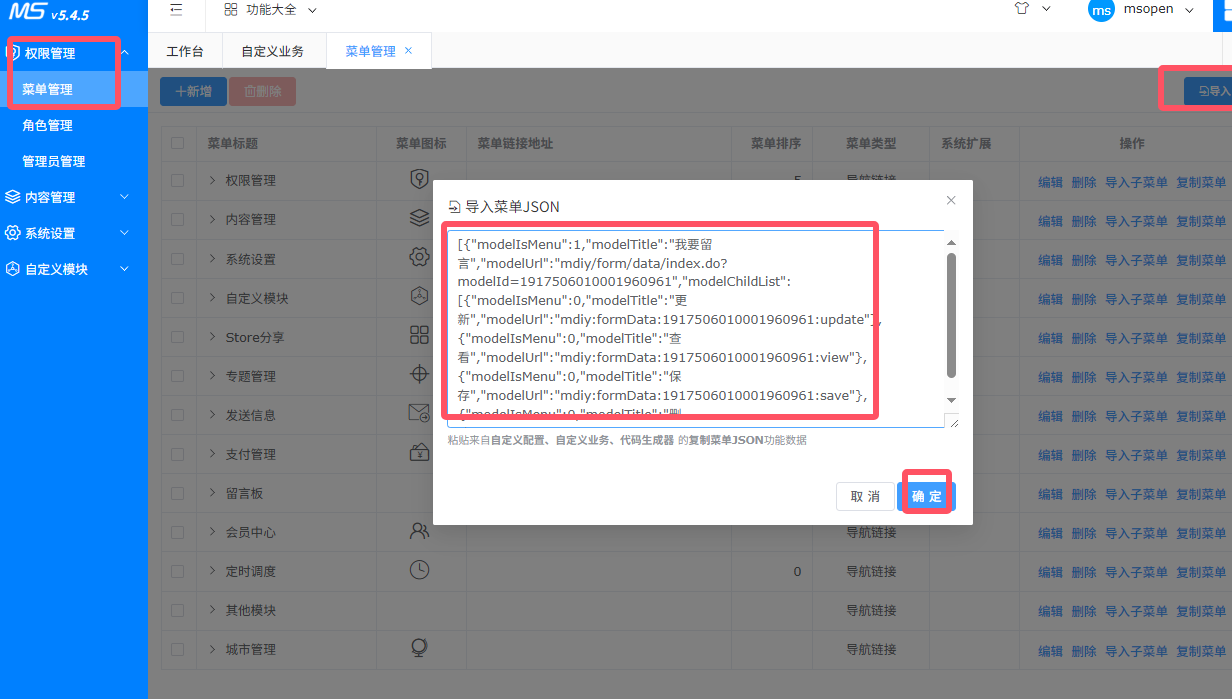Screen dimensions: 1232x699
Task: Click the msopen user avatar icon
Action: [x=1101, y=10]
